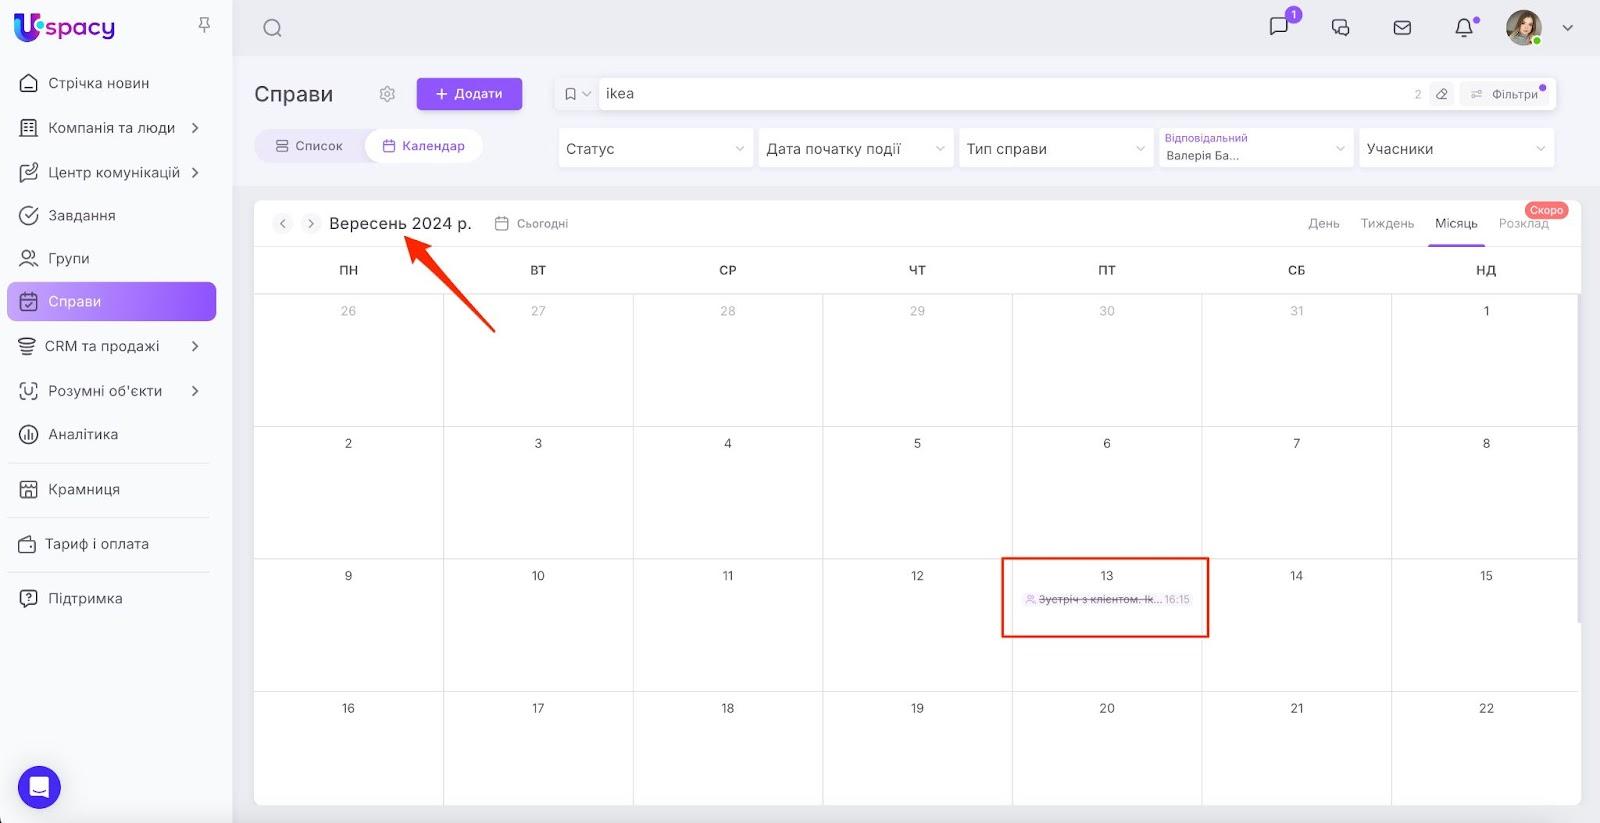This screenshot has height=823, width=1600.
Task: Expand the Розумні об'єкти chevron
Action: tap(195, 391)
